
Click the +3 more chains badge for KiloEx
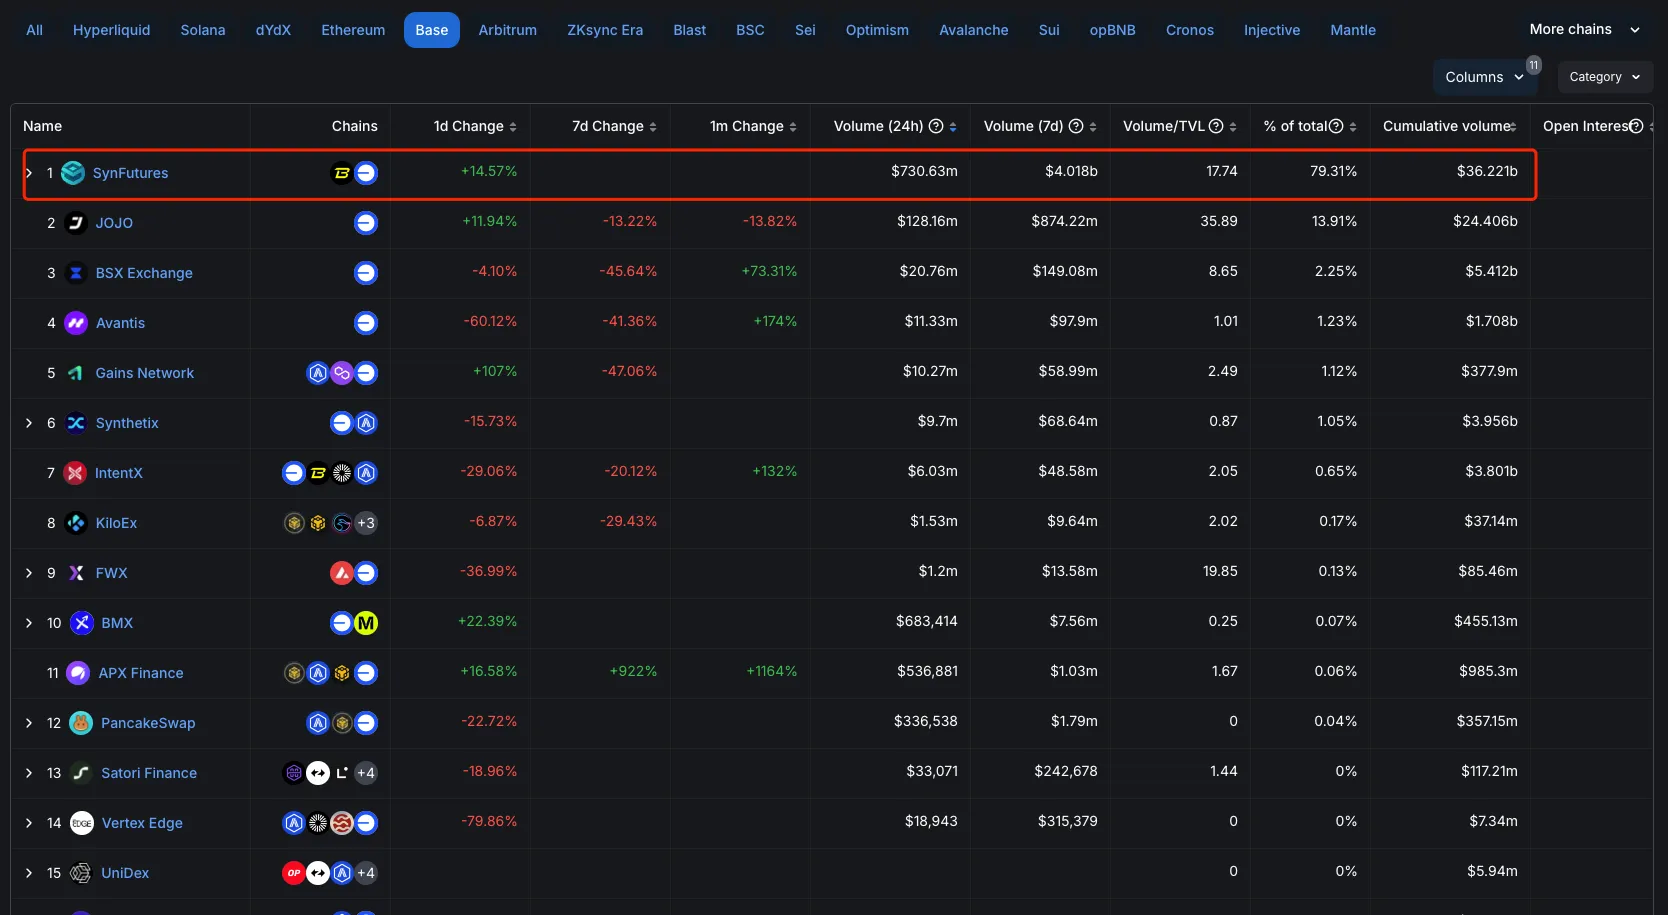pyautogui.click(x=366, y=523)
